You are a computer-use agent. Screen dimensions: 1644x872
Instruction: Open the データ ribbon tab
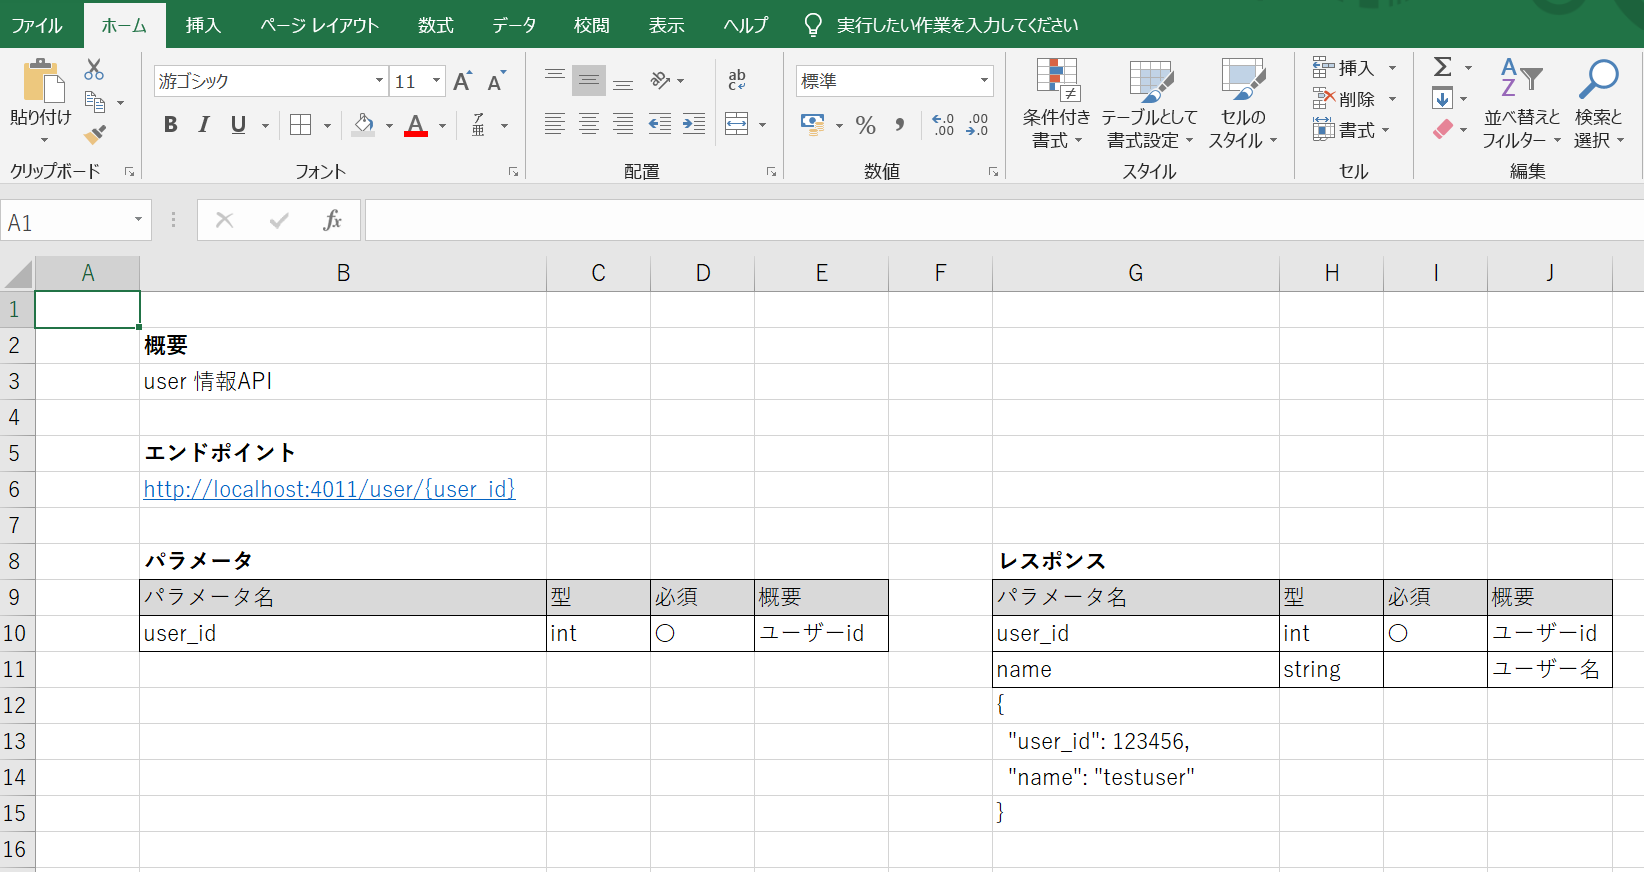514,25
